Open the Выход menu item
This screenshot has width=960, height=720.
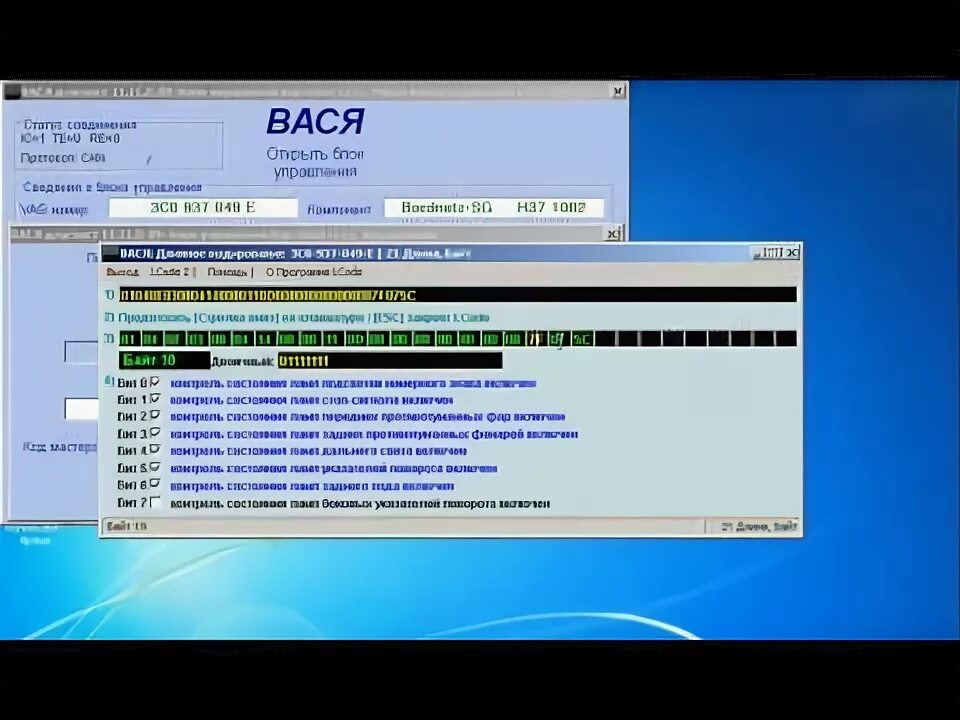[x=122, y=272]
